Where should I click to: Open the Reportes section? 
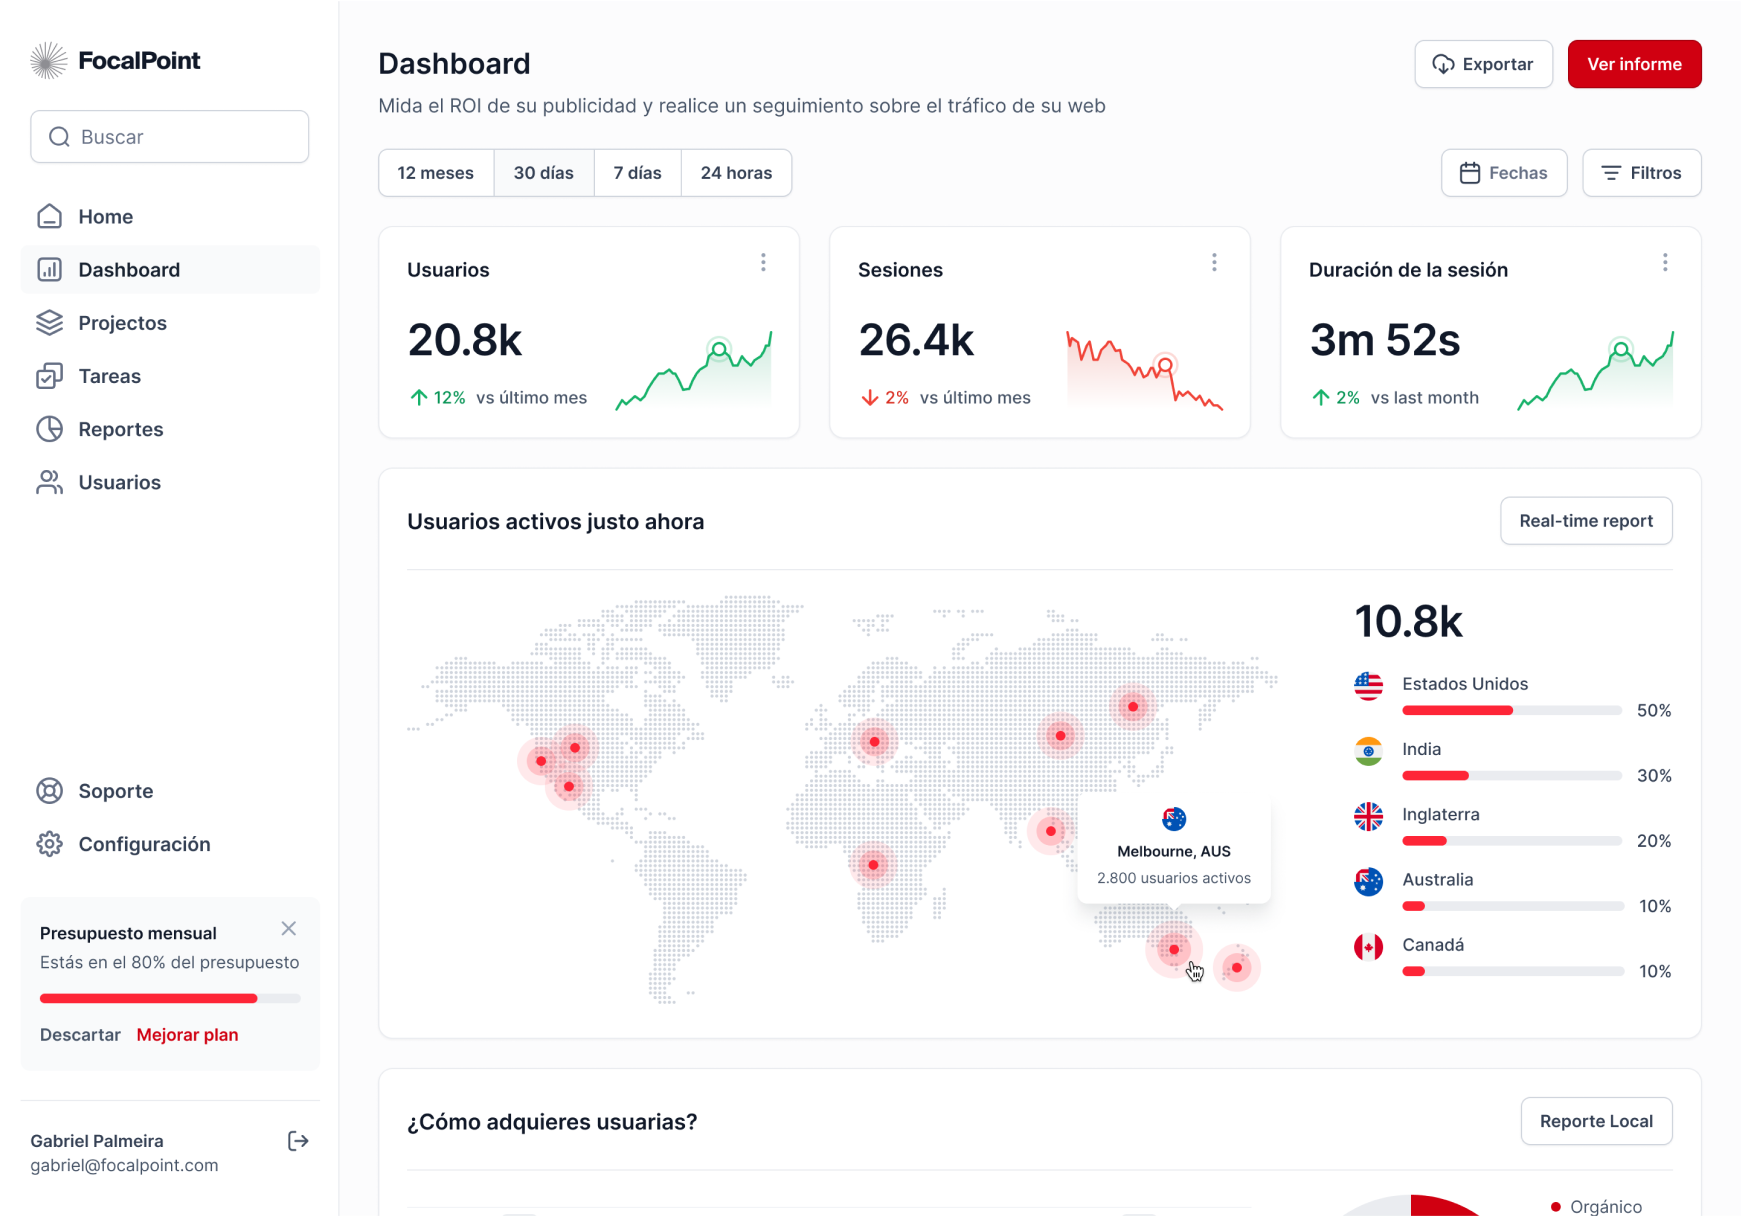click(120, 429)
